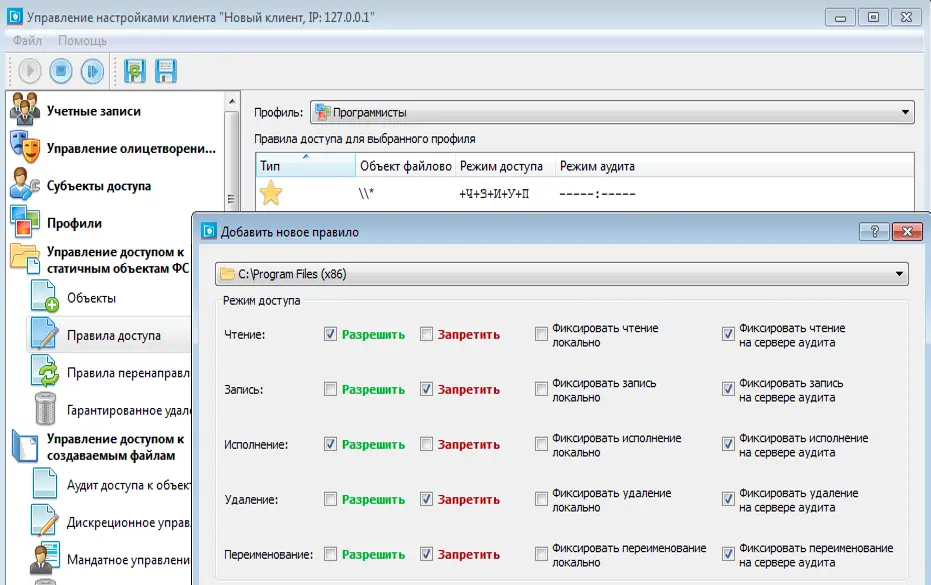Uncheck Фиксировать исполнение на сервере аудита
The width and height of the screenshot is (931, 585).
[728, 444]
